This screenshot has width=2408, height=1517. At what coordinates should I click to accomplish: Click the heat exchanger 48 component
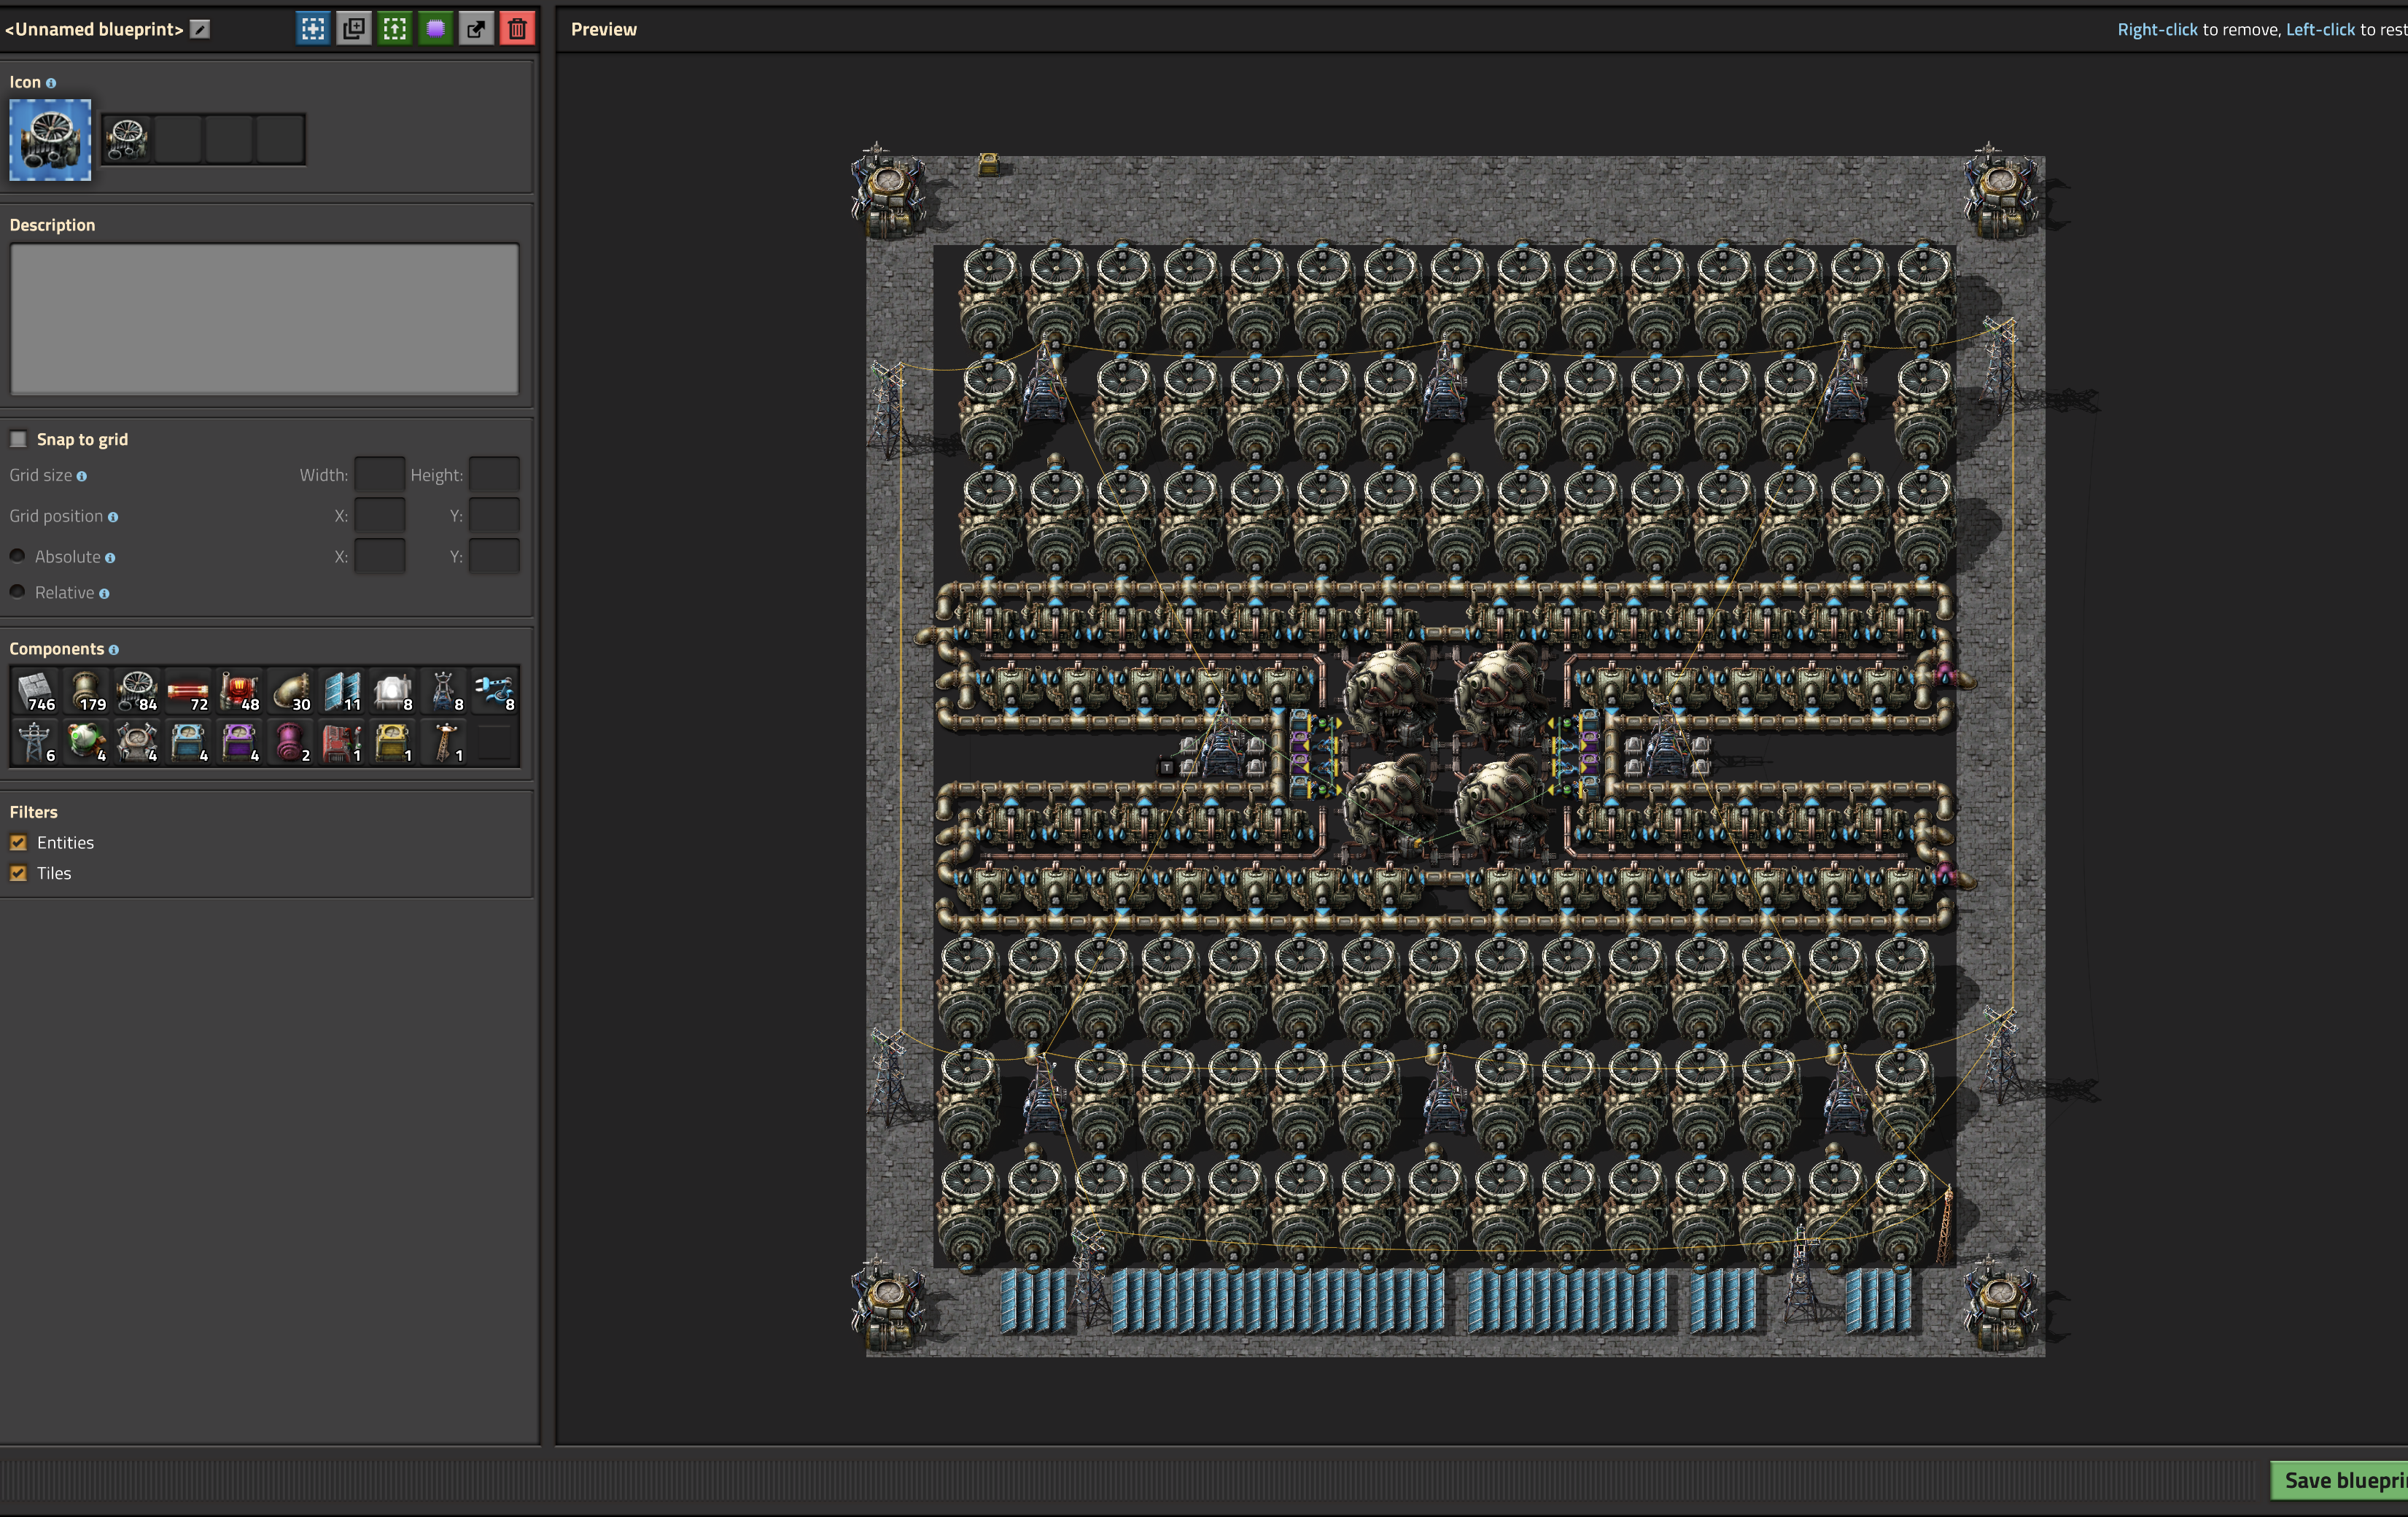(239, 691)
